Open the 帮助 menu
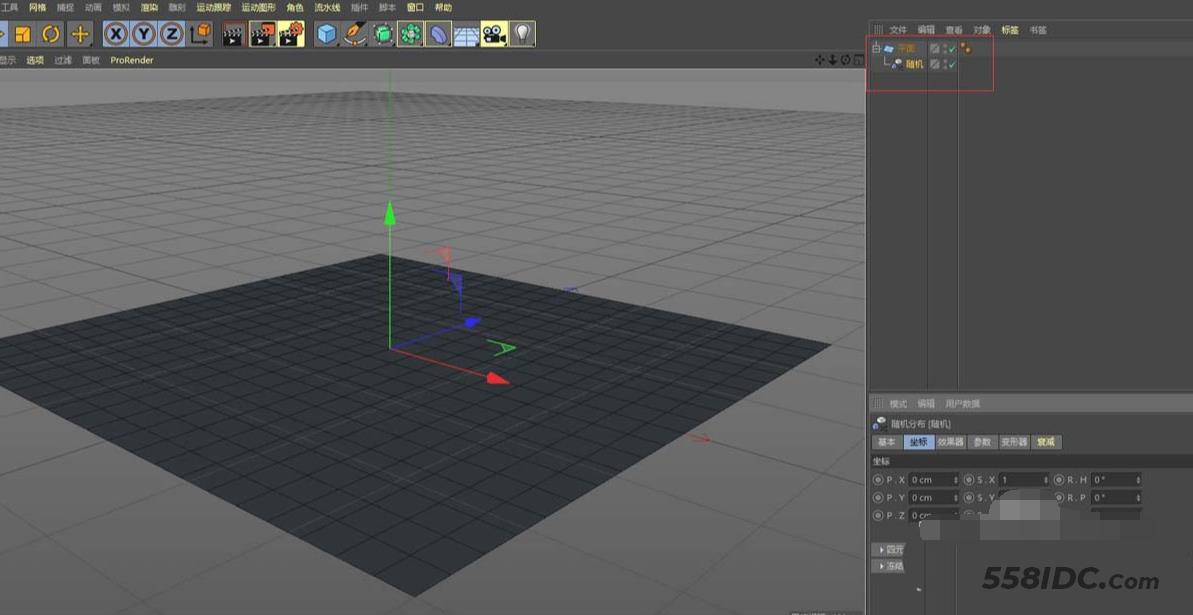Image resolution: width=1193 pixels, height=615 pixels. 443,7
